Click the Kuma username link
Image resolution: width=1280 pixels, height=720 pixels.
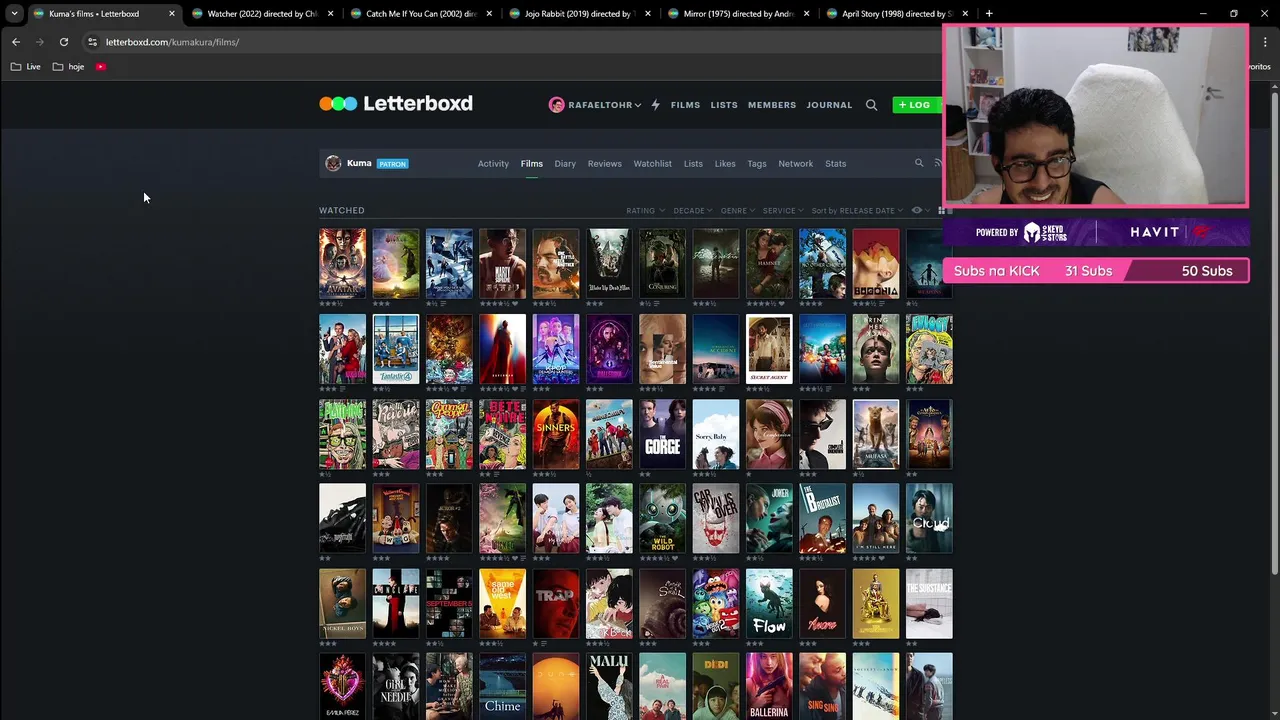click(359, 163)
